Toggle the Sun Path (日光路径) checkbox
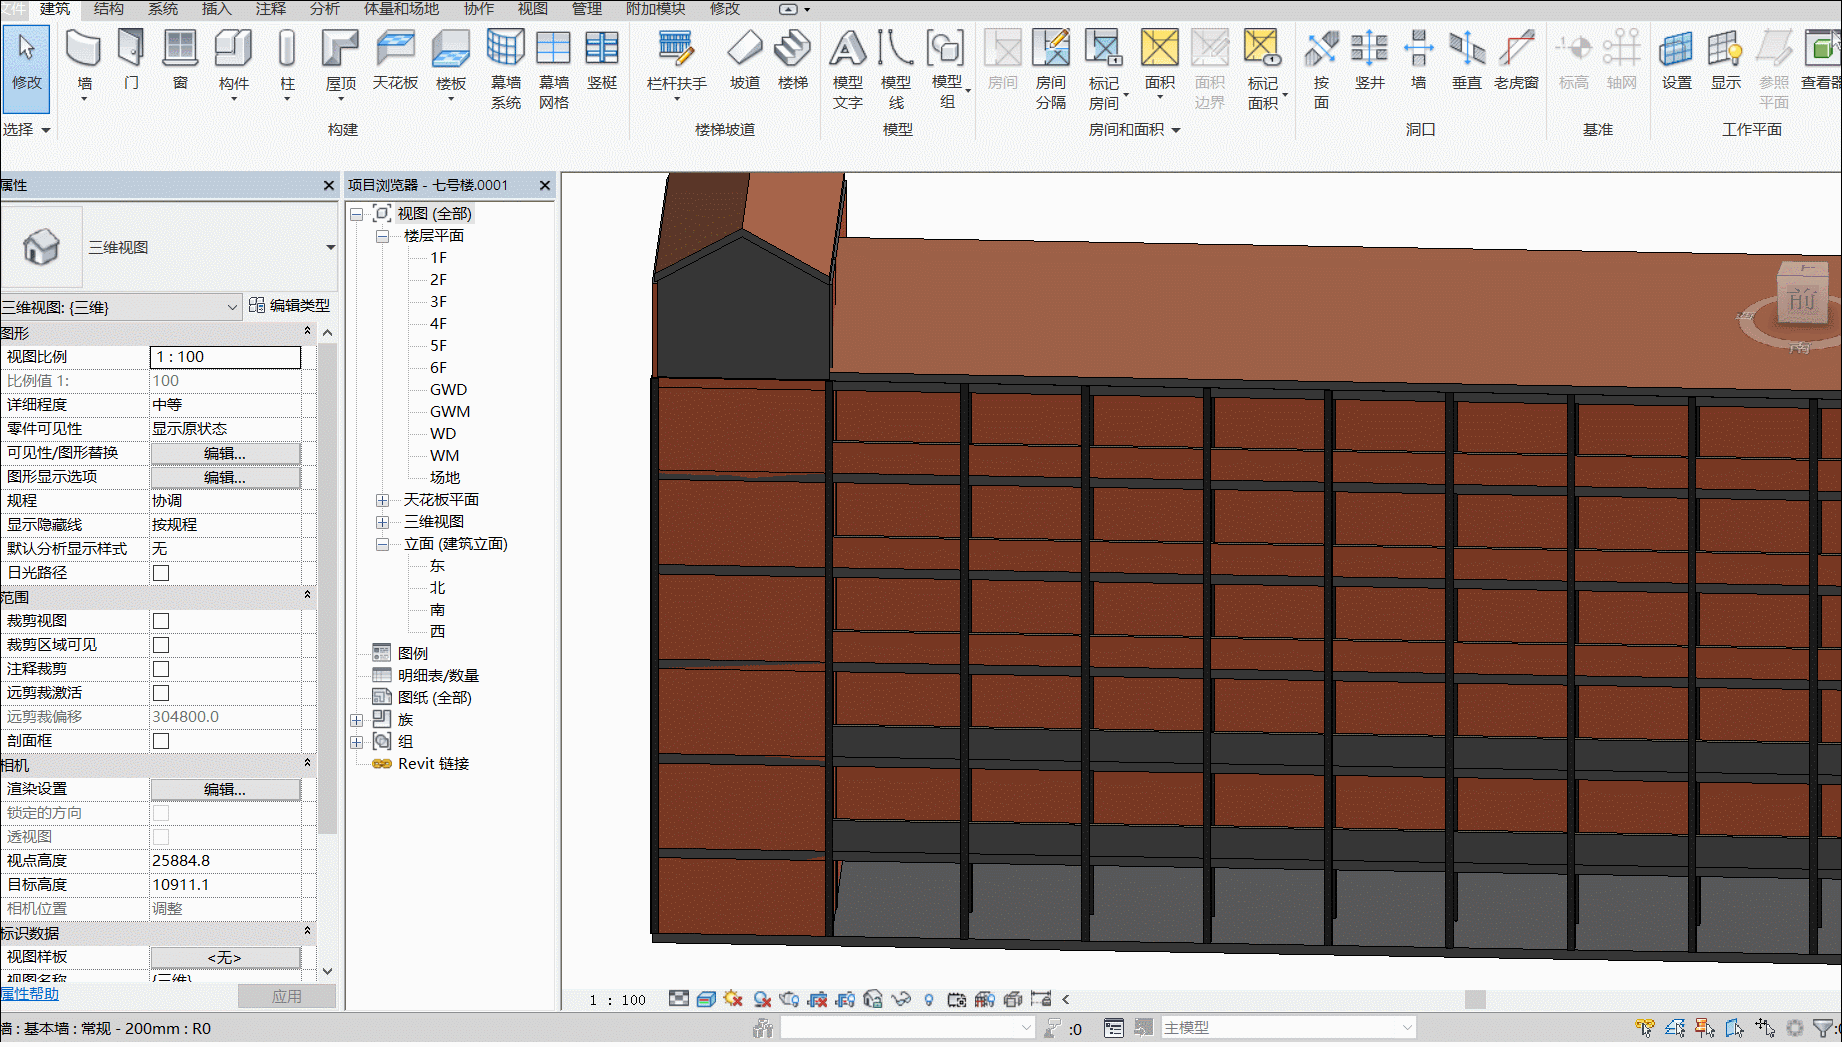The image size is (1842, 1047). tap(161, 573)
